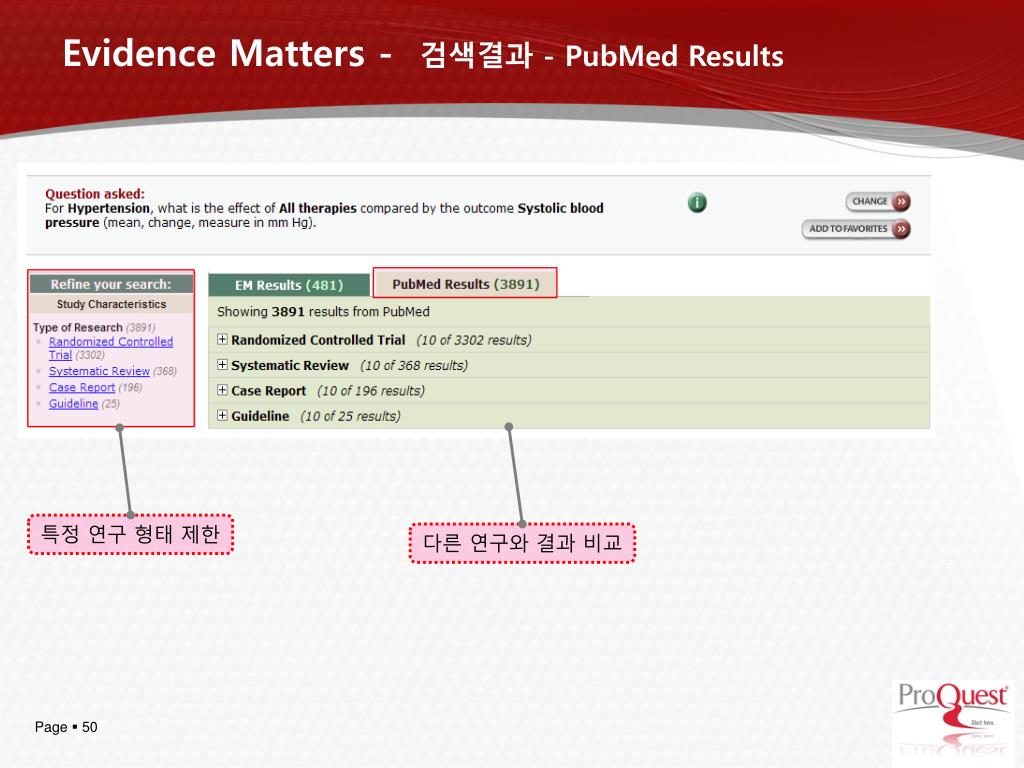Click the green info icon
Screen dimensions: 1024x768
click(x=697, y=203)
